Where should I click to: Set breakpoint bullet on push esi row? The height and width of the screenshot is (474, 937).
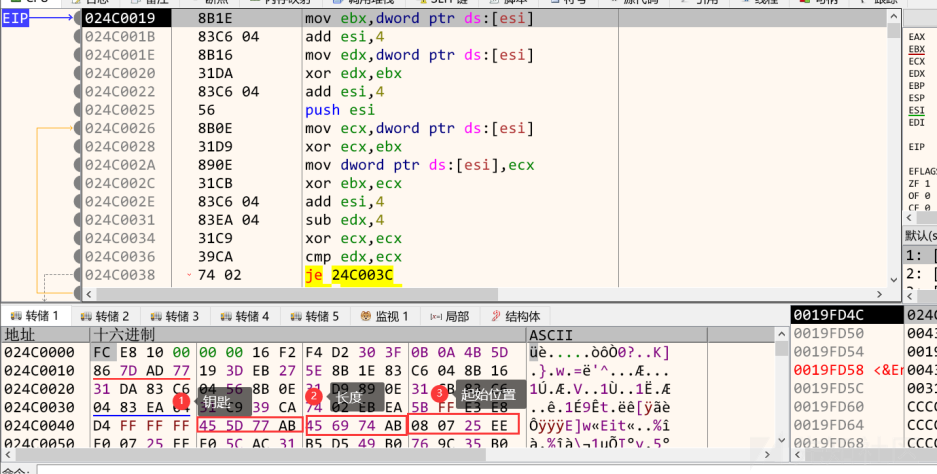(x=77, y=111)
